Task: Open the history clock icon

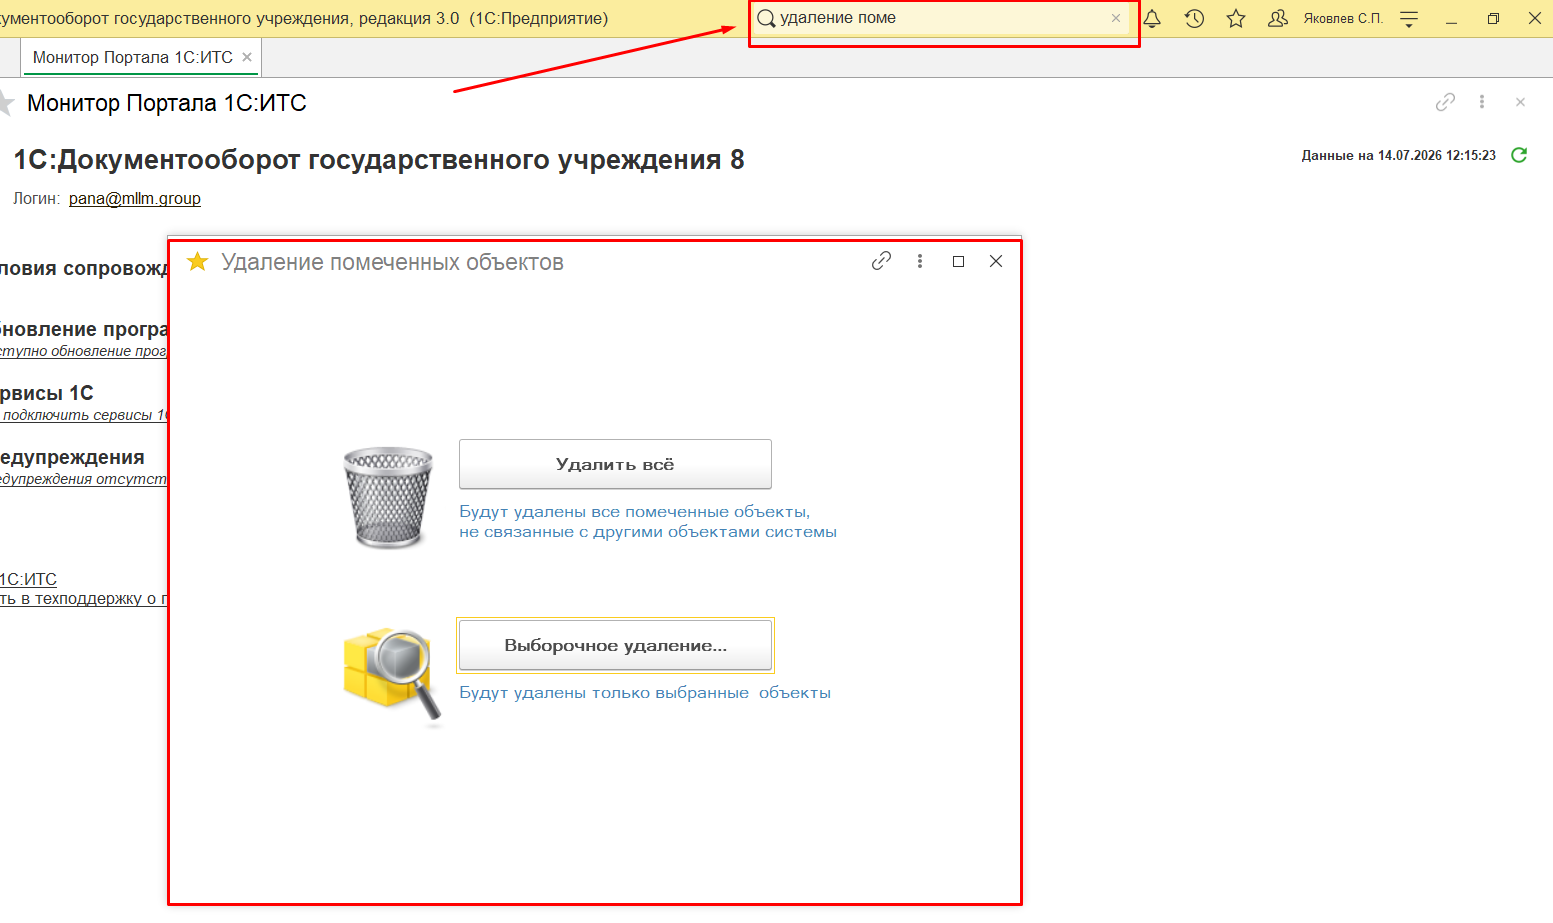Action: (1194, 18)
